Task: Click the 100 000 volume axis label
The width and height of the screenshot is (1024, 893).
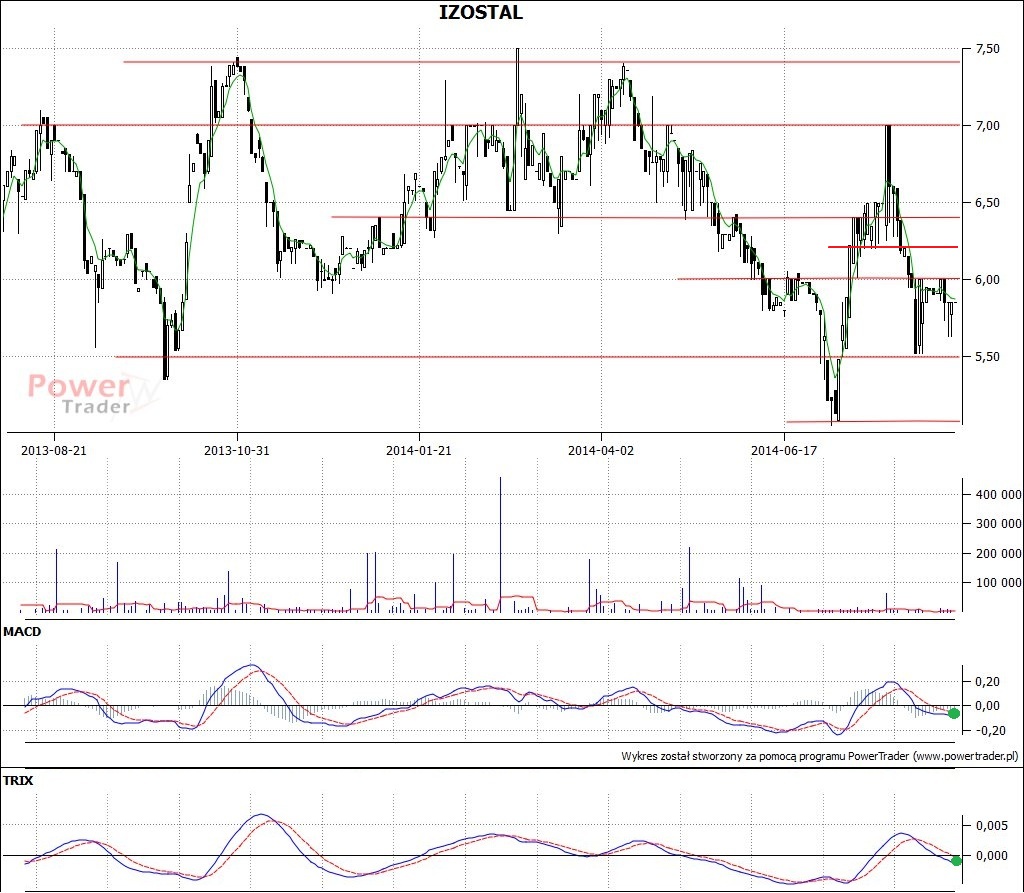Action: [999, 582]
